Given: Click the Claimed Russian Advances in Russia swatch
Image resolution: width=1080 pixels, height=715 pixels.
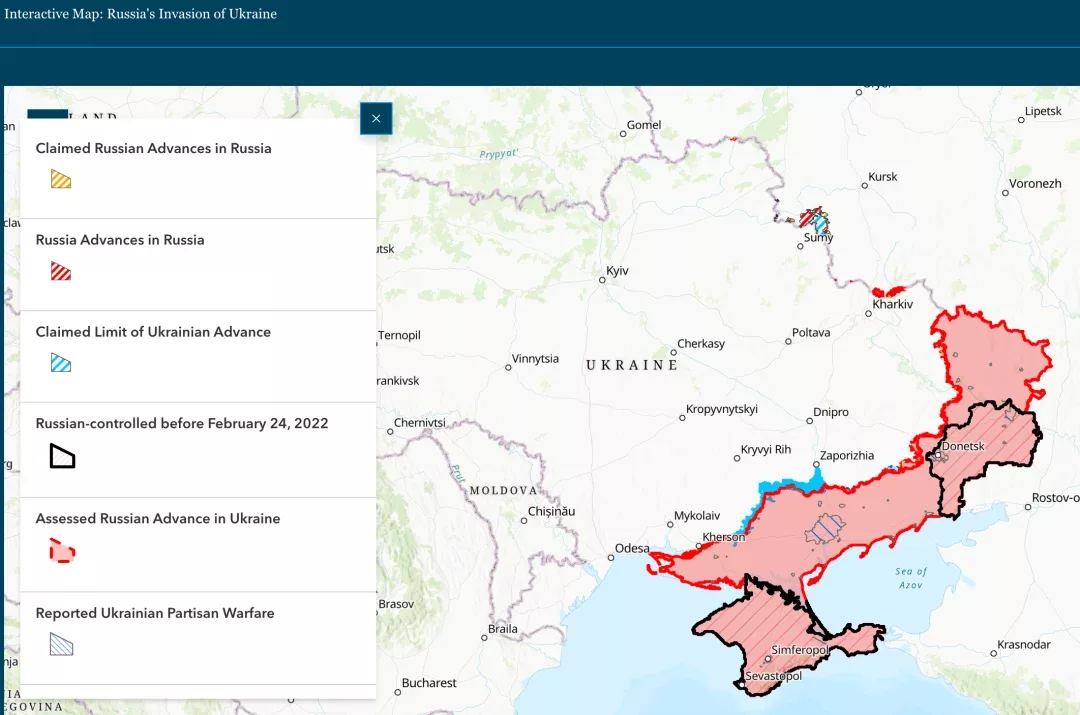Looking at the screenshot, I should click(61, 179).
